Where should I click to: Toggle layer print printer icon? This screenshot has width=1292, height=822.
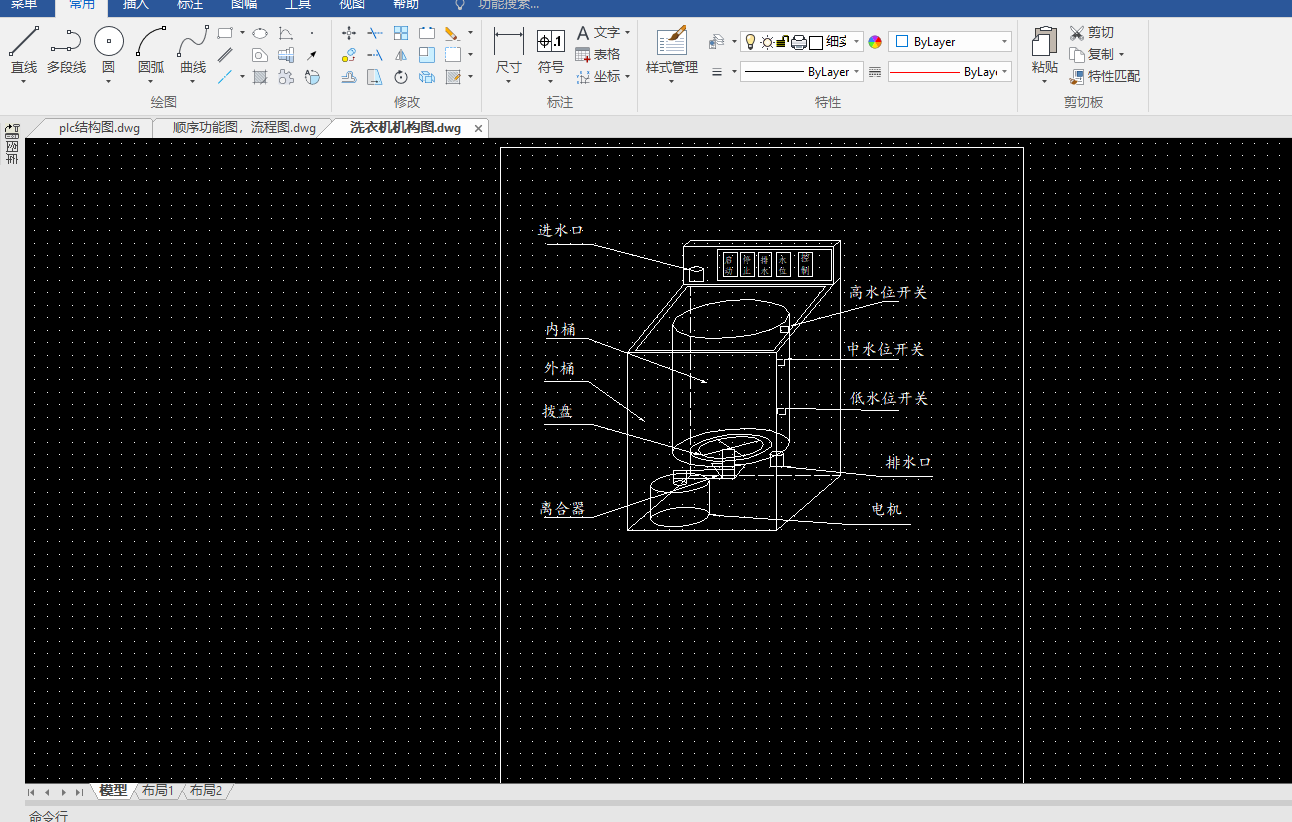point(799,42)
